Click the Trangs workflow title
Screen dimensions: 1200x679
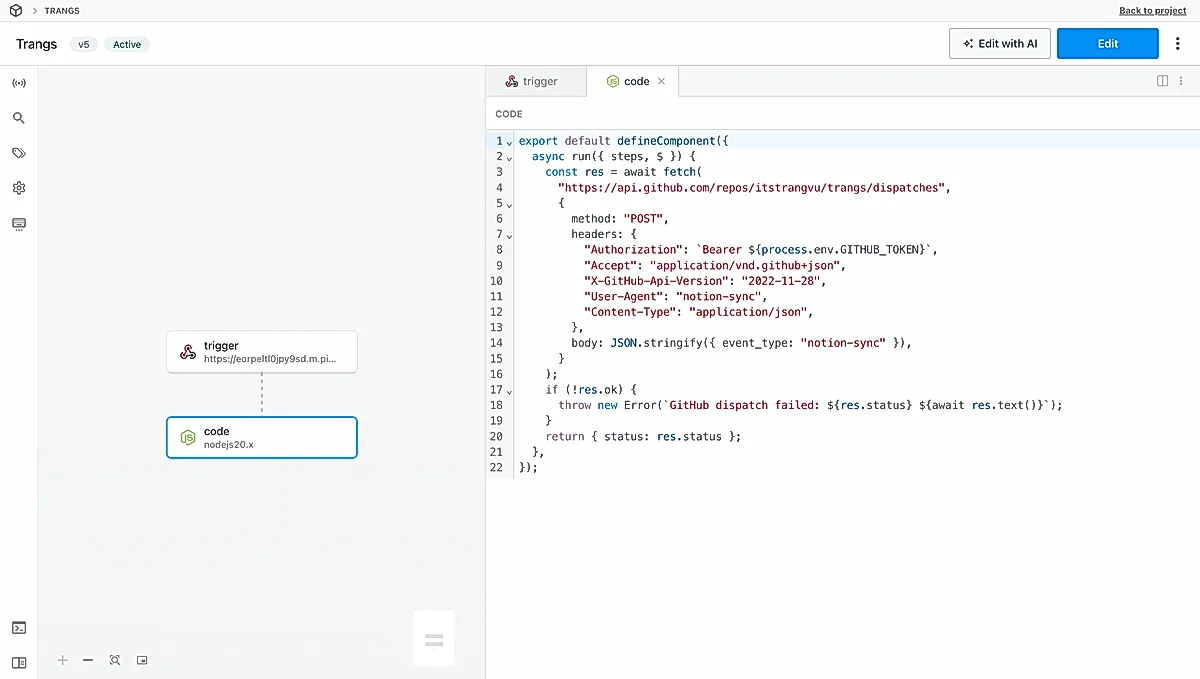[x=37, y=44]
